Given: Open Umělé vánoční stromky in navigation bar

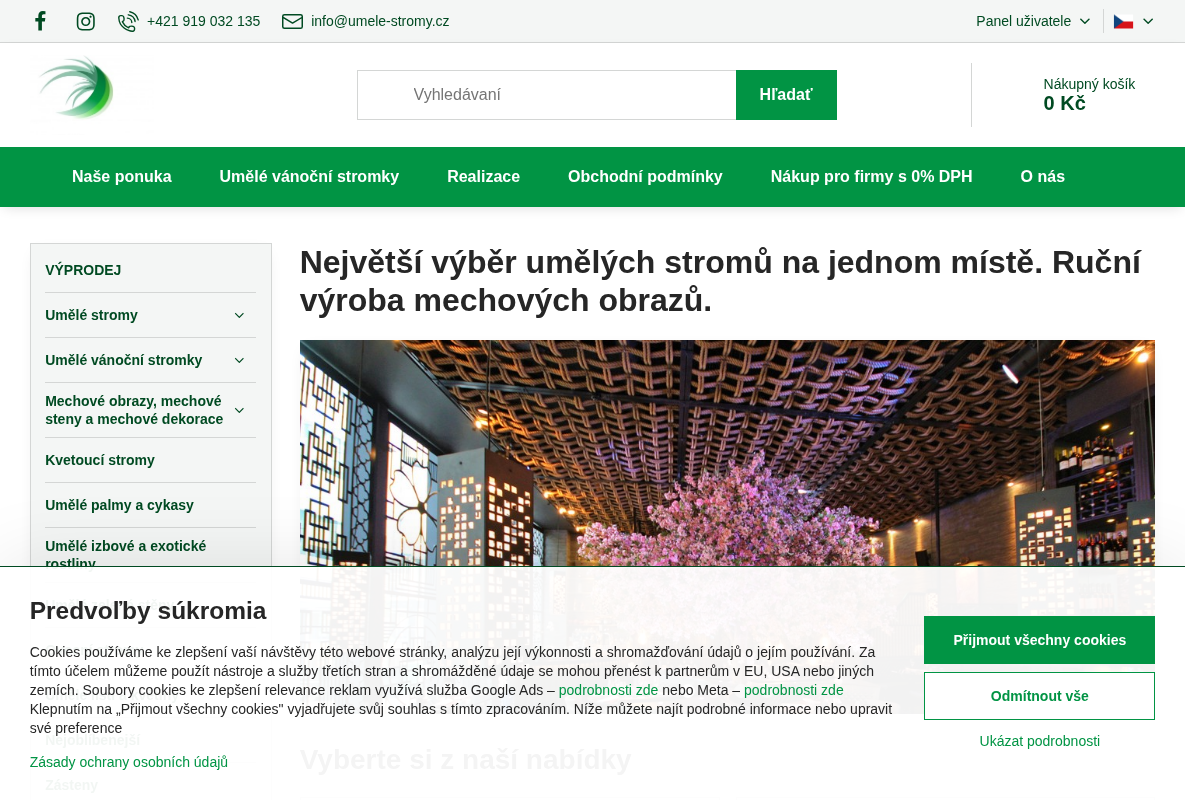Looking at the screenshot, I should 309,177.
